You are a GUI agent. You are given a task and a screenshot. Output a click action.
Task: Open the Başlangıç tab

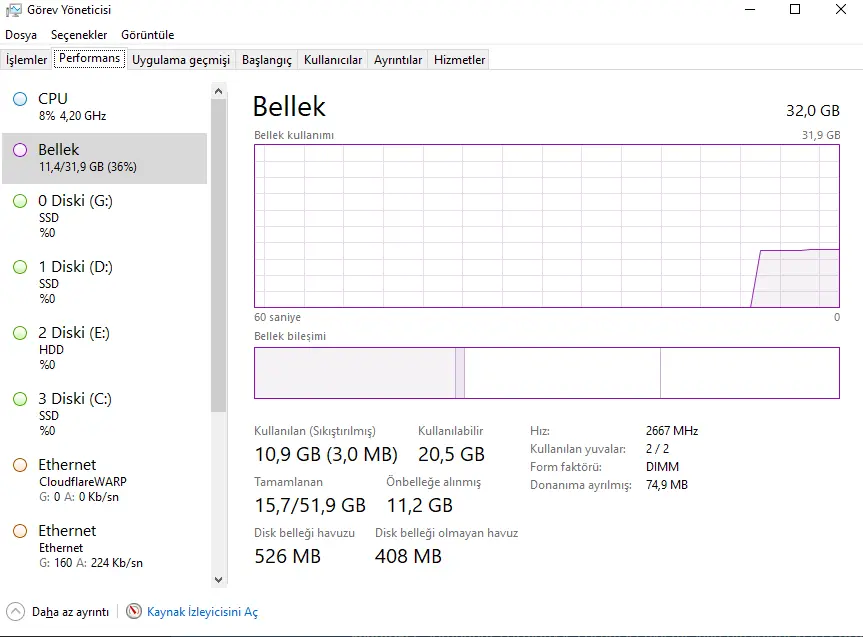coord(267,59)
